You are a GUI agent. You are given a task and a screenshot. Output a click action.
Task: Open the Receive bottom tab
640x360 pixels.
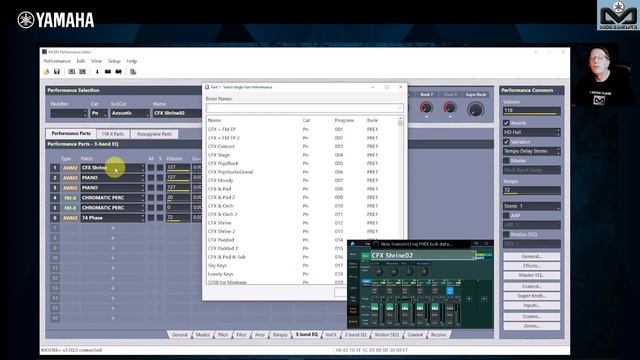click(x=439, y=335)
